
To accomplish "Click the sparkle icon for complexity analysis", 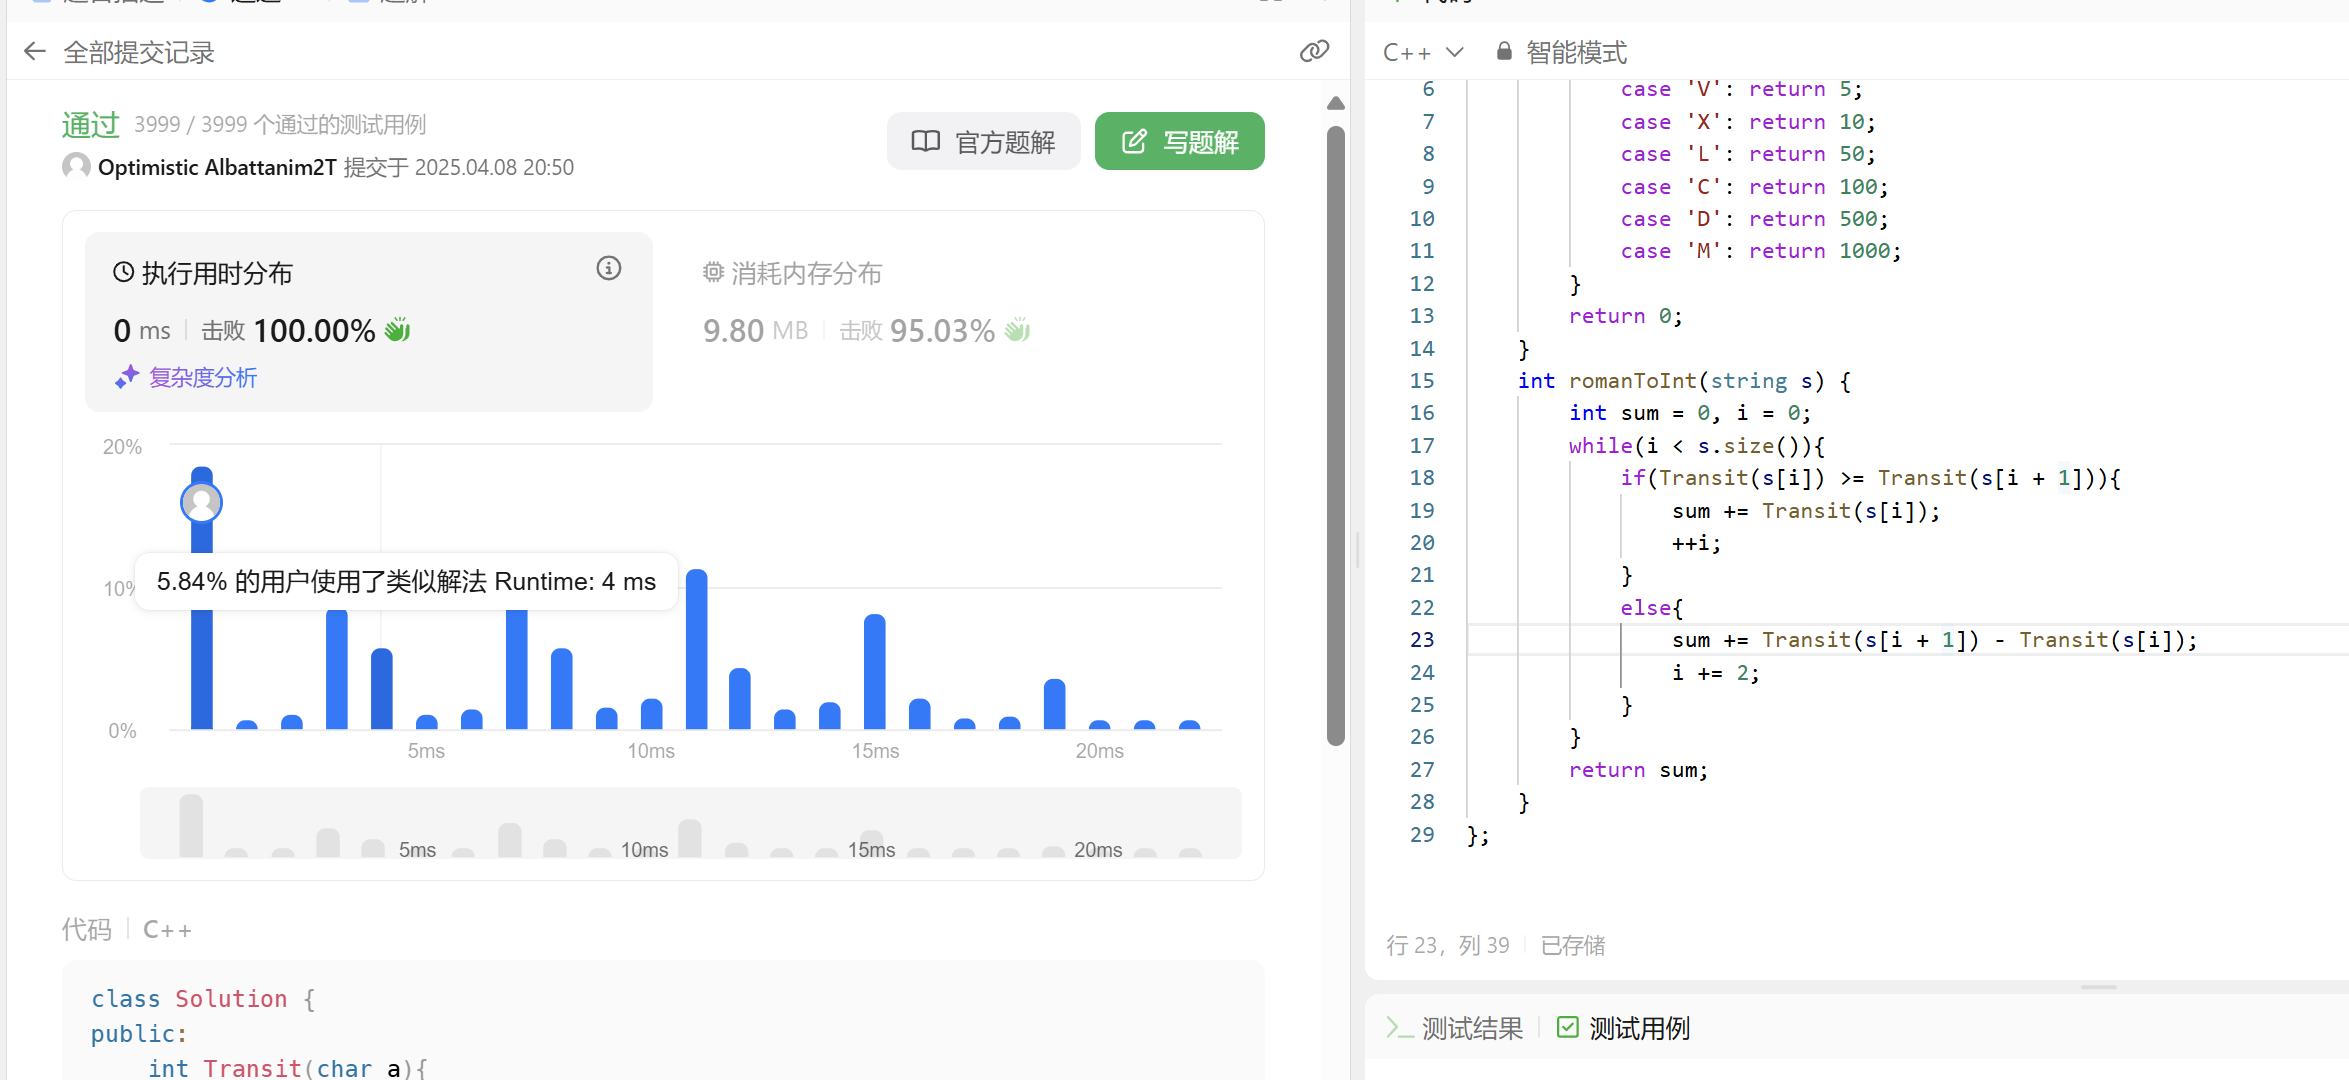I will 126,377.
